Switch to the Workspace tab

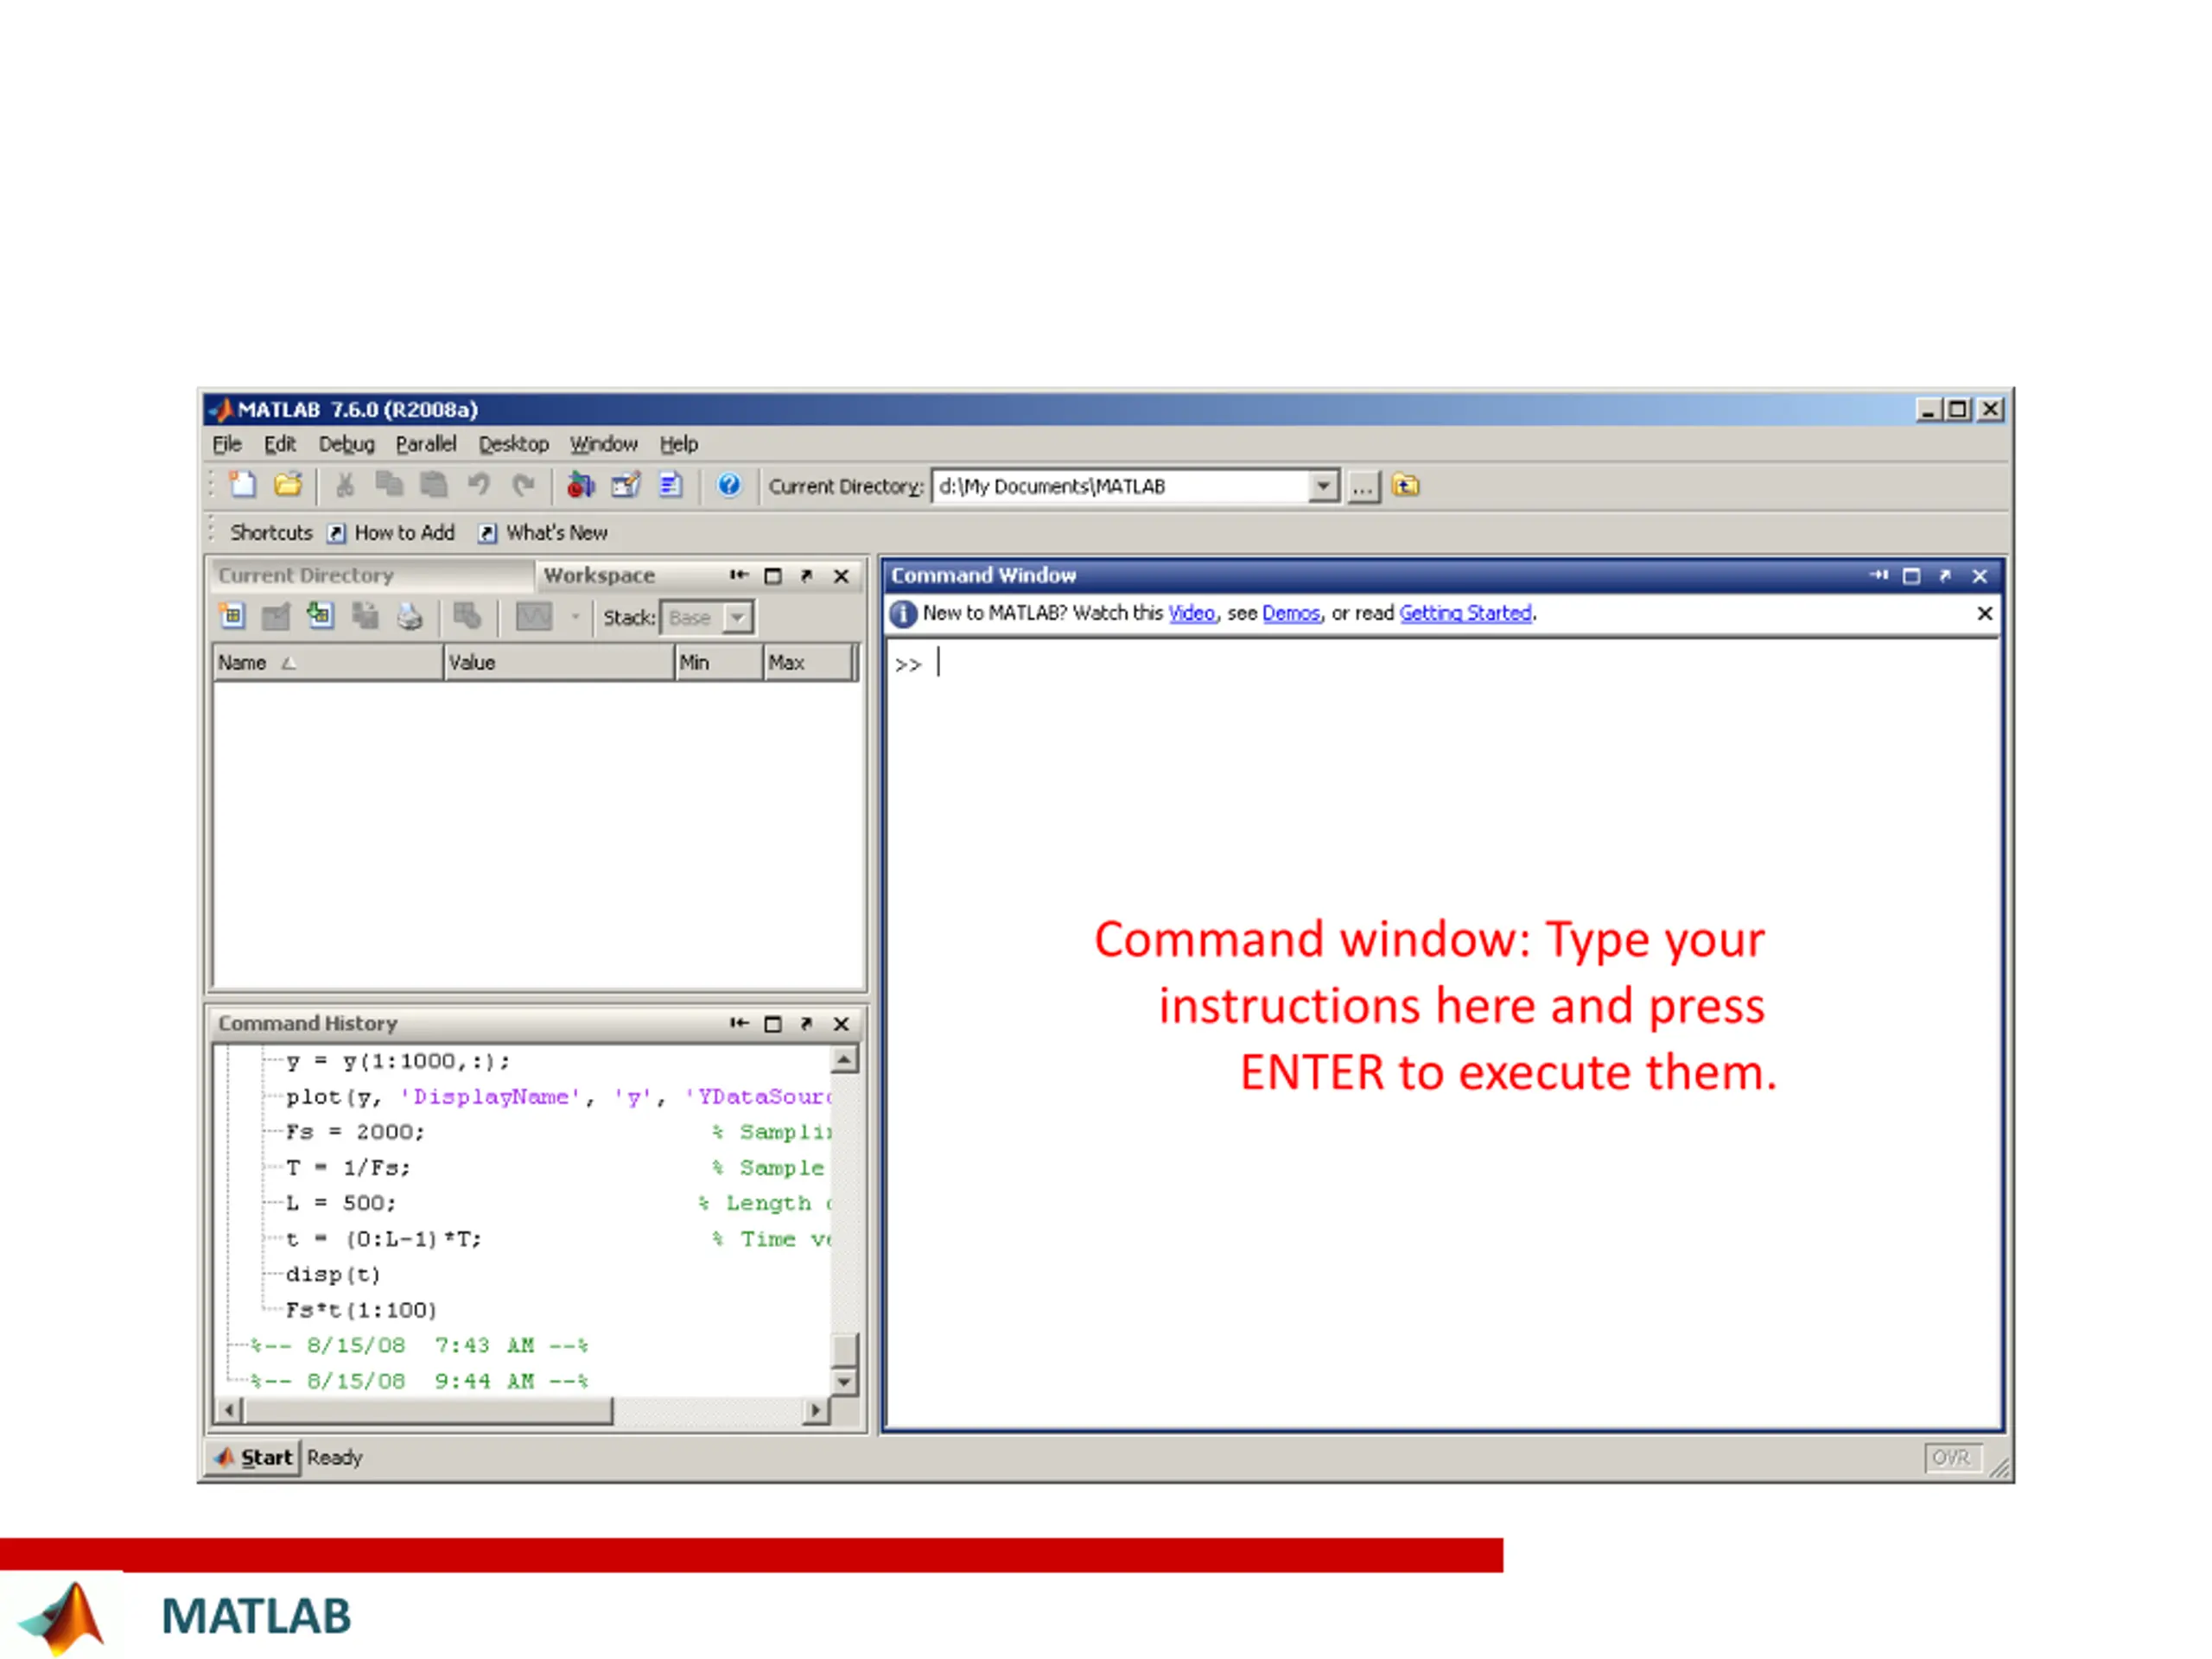(x=599, y=576)
